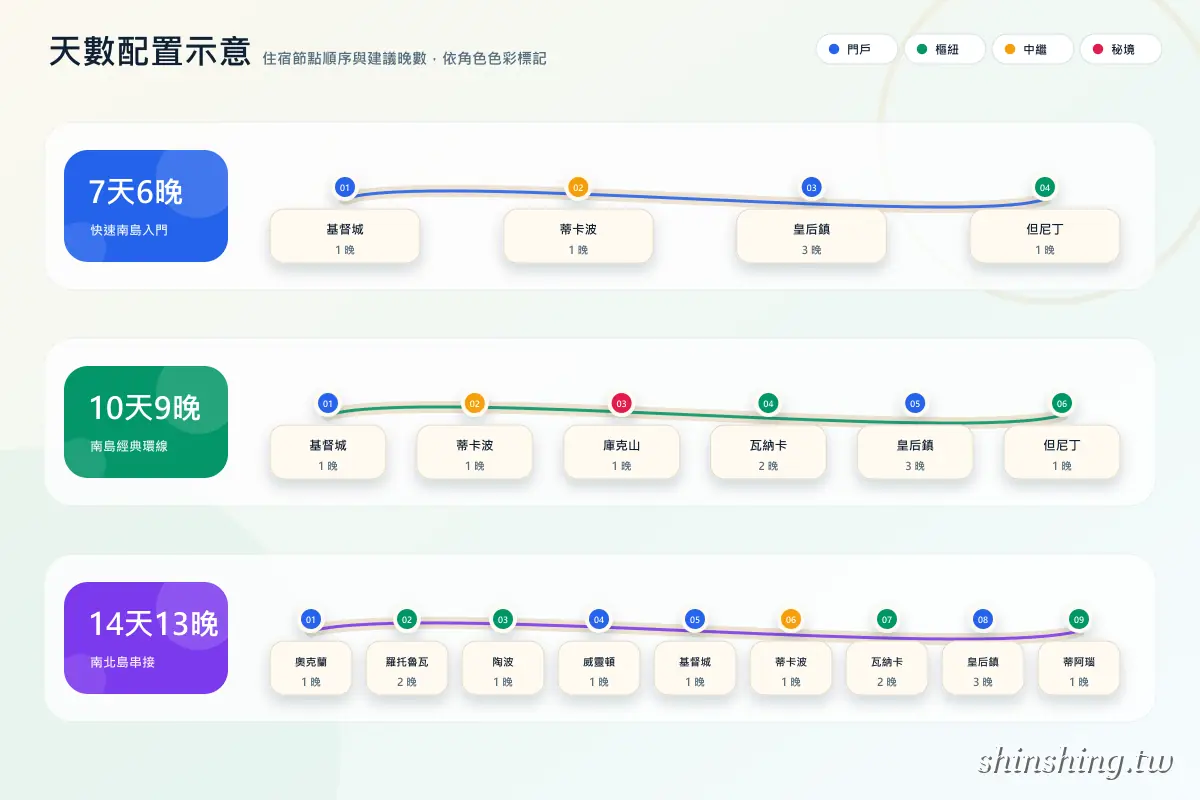
Task: Select 蒂卡波 stop card in 10天9晚 row
Action: click(x=475, y=452)
